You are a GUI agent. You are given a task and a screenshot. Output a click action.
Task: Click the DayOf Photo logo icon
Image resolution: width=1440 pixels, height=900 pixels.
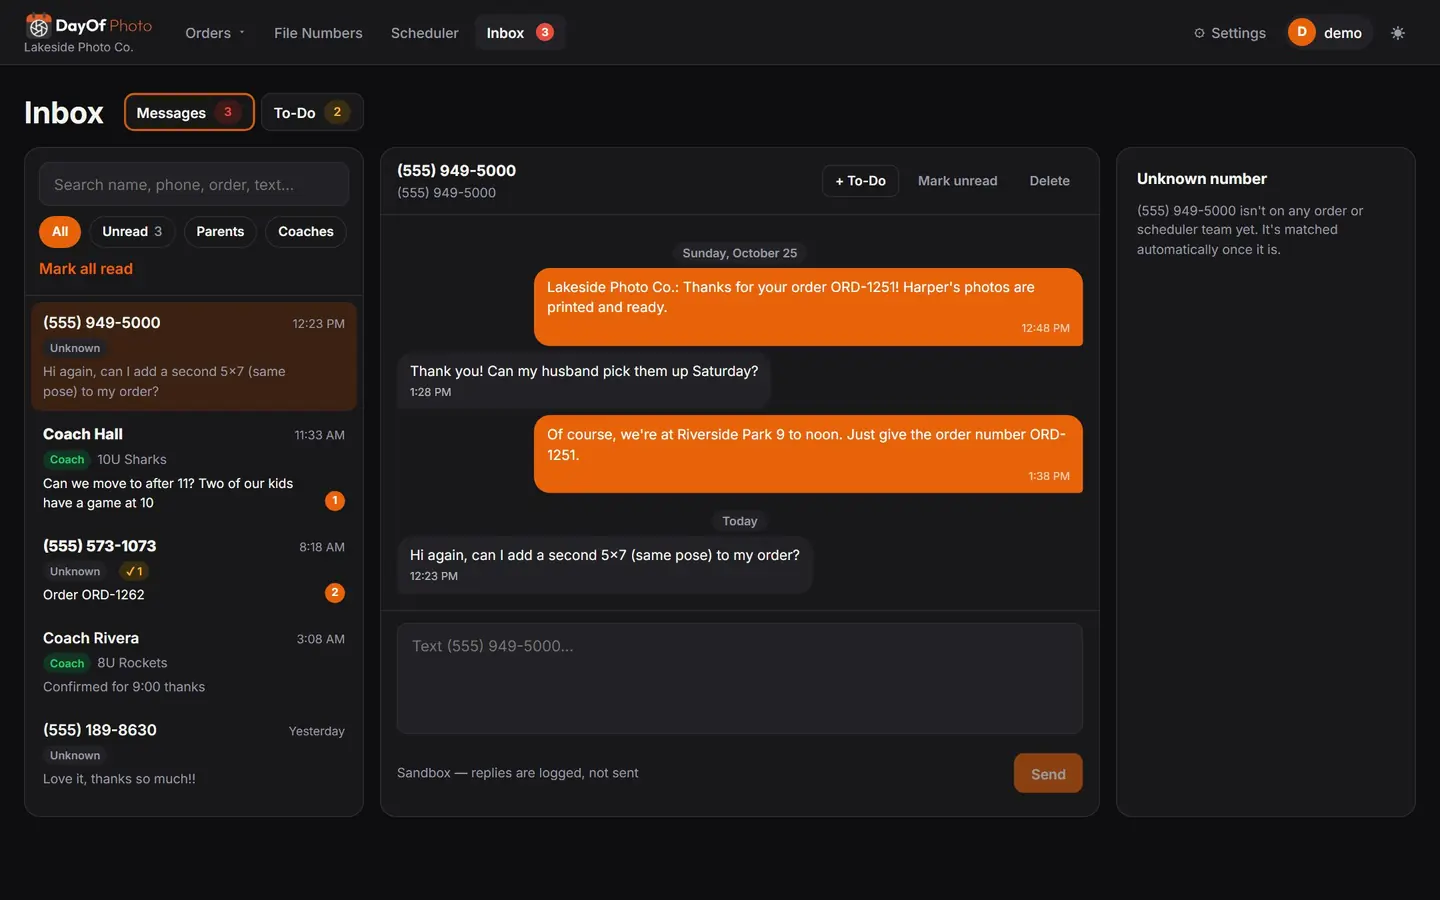pos(38,25)
